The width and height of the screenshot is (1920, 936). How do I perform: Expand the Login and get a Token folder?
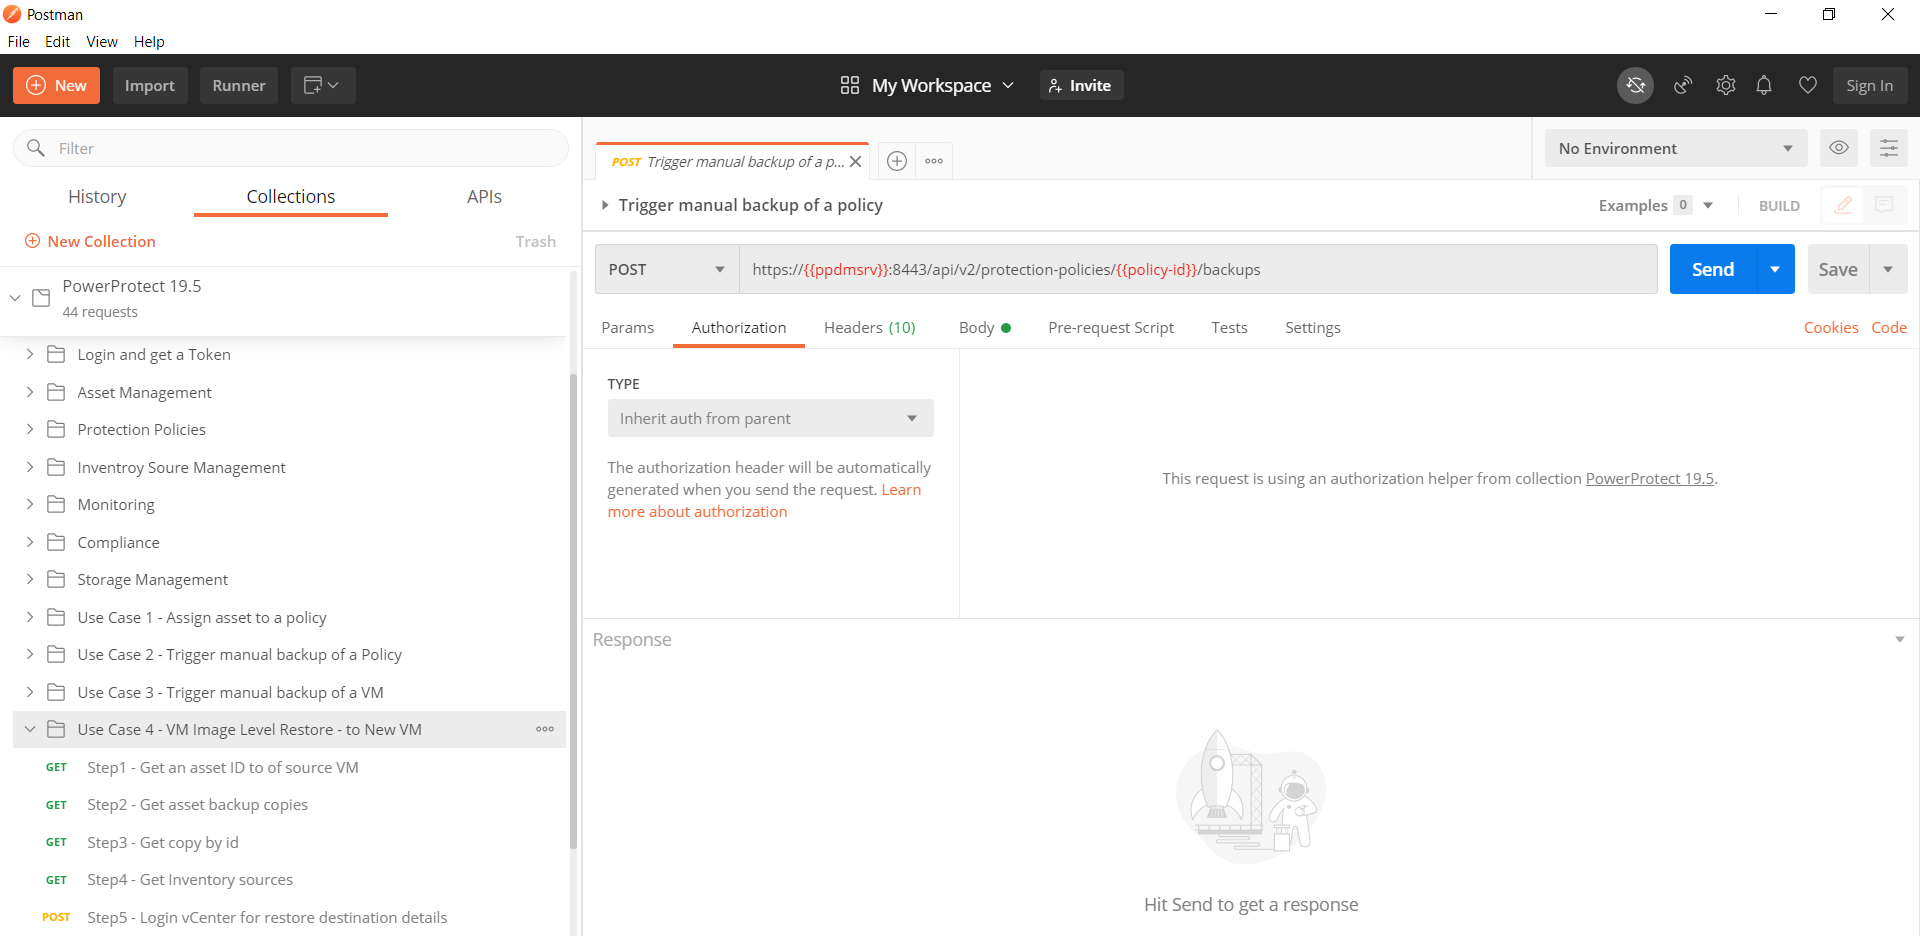(x=30, y=354)
